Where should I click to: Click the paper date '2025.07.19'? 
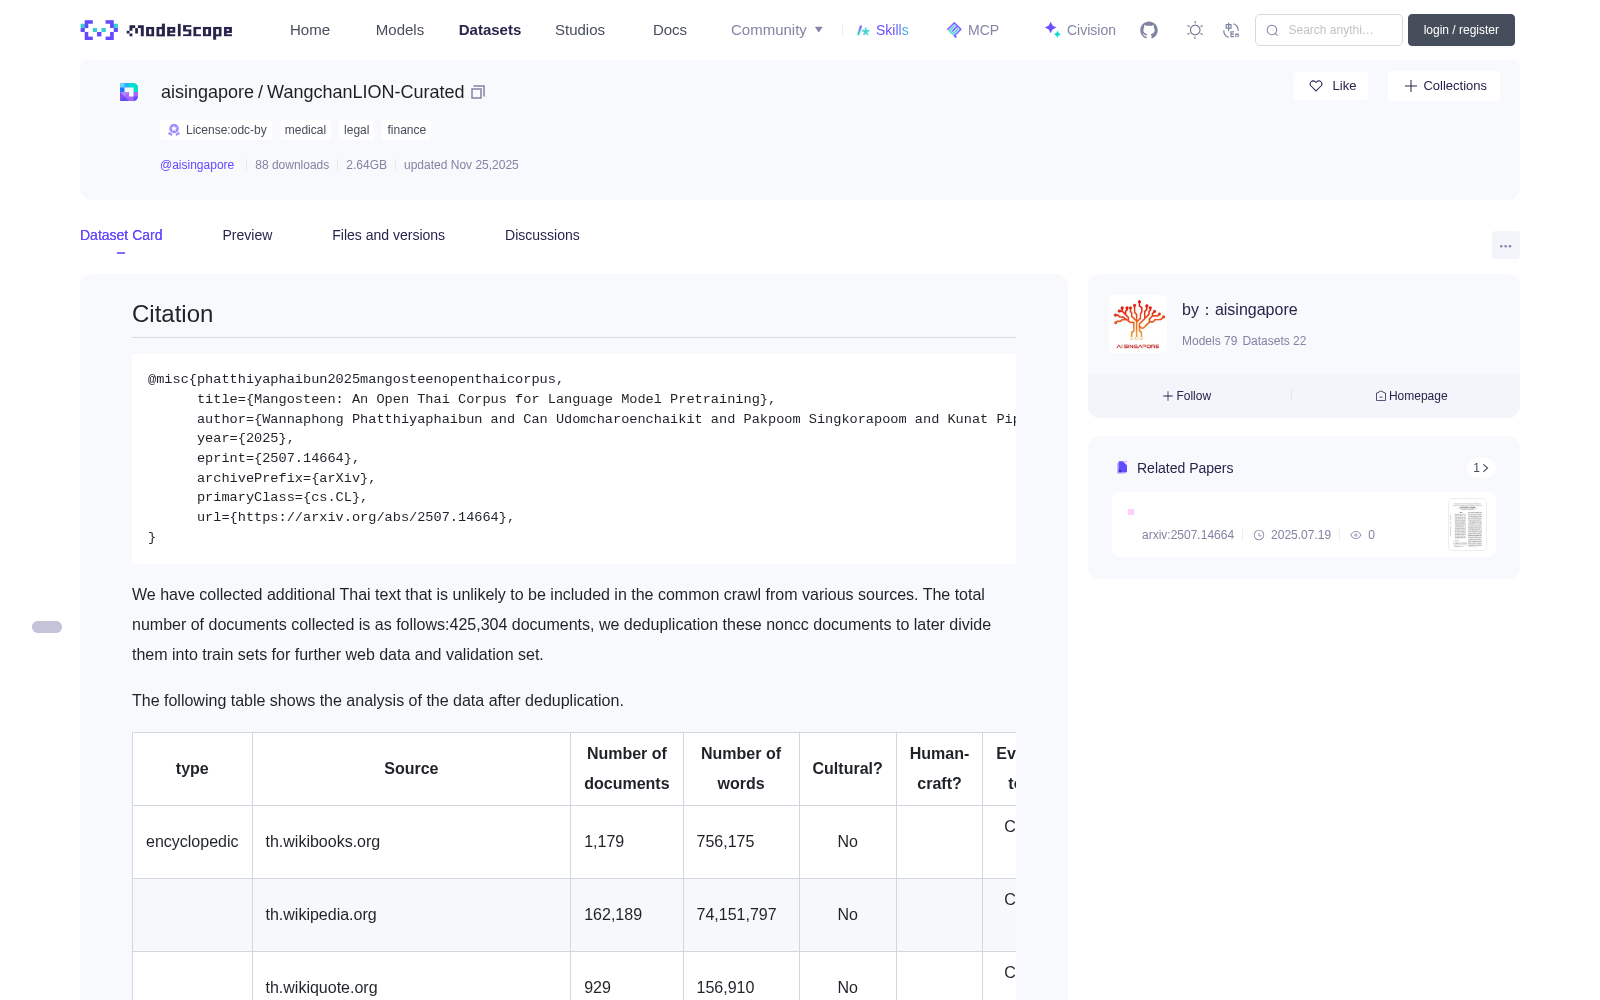pyautogui.click(x=1300, y=535)
